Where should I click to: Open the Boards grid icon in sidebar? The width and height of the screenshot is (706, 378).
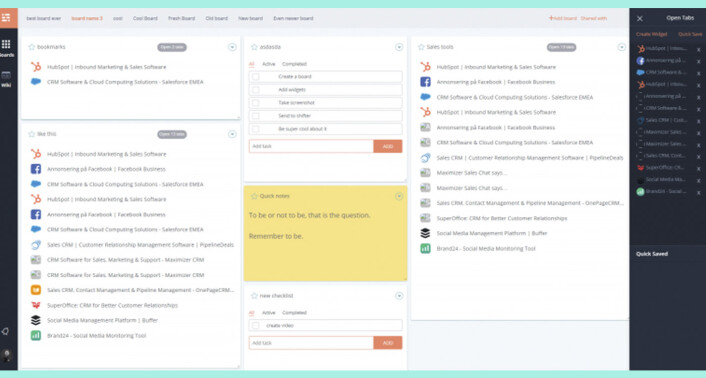[6, 44]
